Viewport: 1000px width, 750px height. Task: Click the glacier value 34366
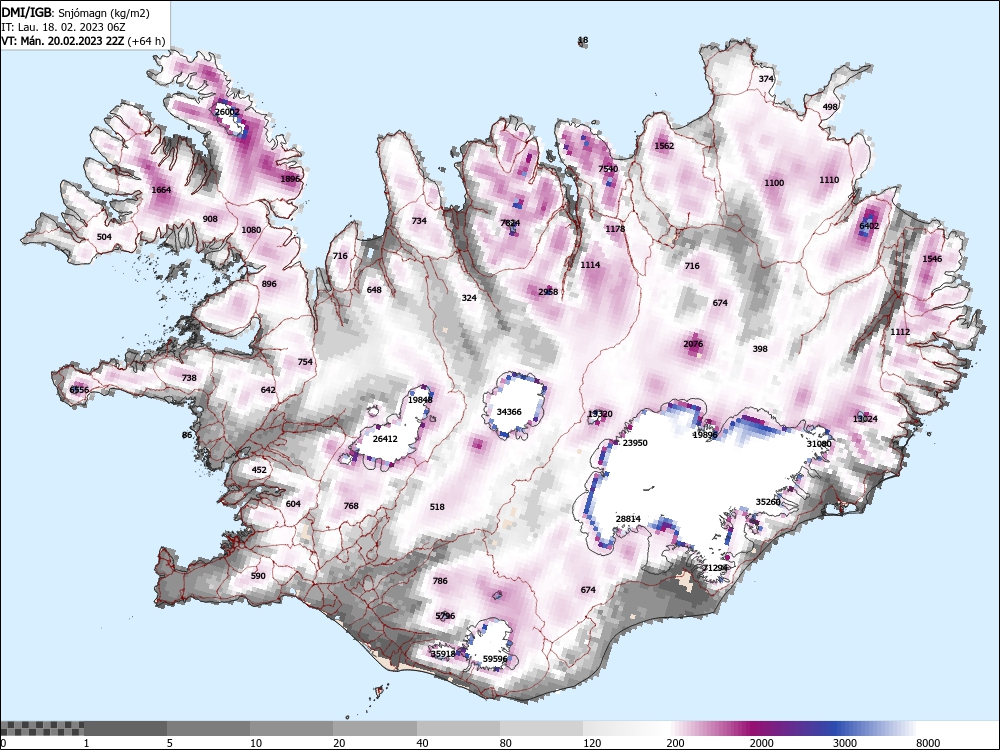click(509, 412)
